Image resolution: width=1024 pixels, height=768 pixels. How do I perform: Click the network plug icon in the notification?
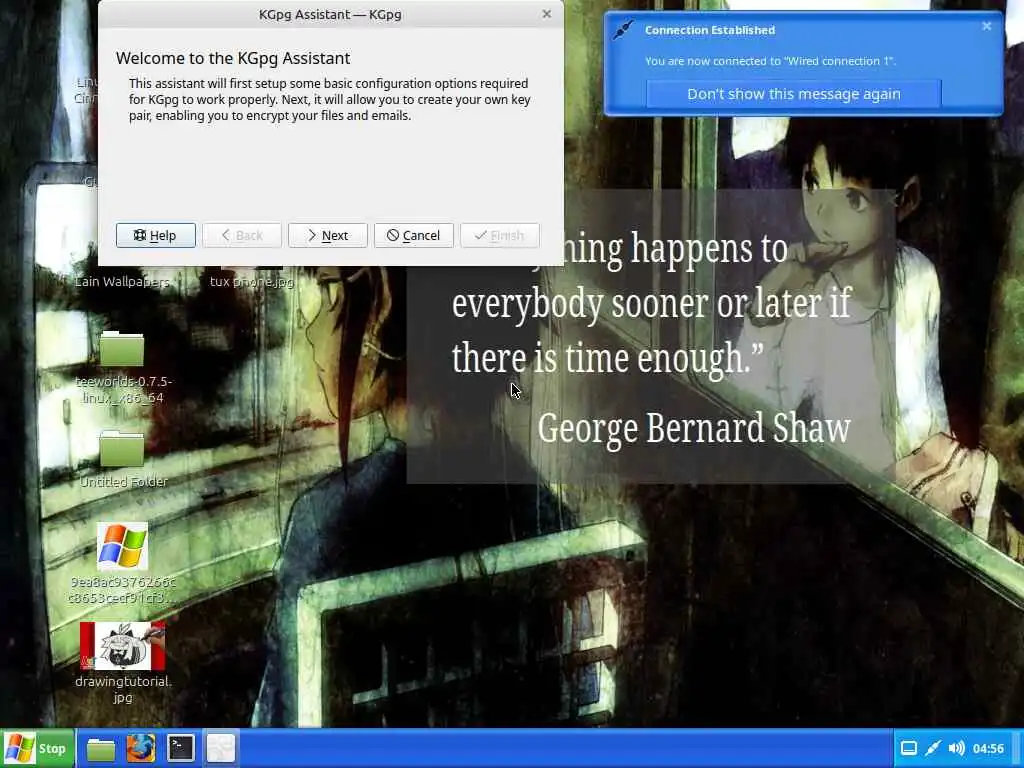[x=623, y=30]
